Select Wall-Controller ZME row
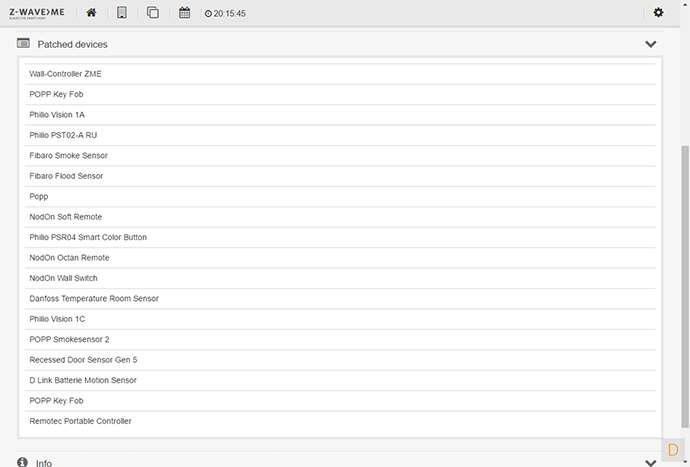 pos(340,74)
